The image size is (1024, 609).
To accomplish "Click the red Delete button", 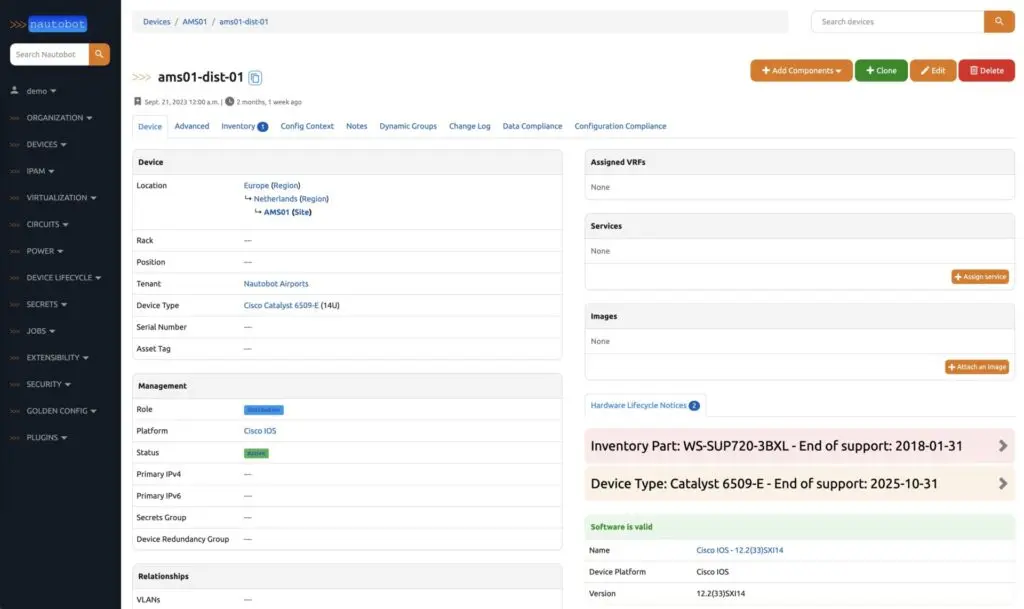I will point(986,70).
